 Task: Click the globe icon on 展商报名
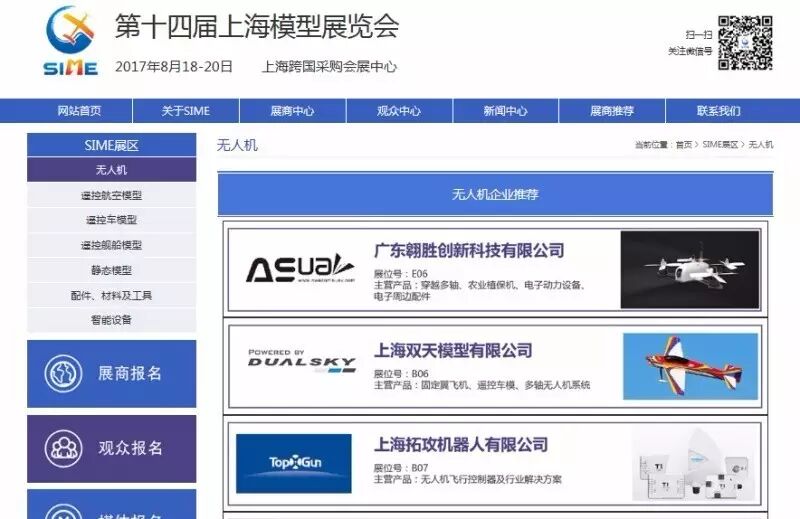(x=63, y=374)
